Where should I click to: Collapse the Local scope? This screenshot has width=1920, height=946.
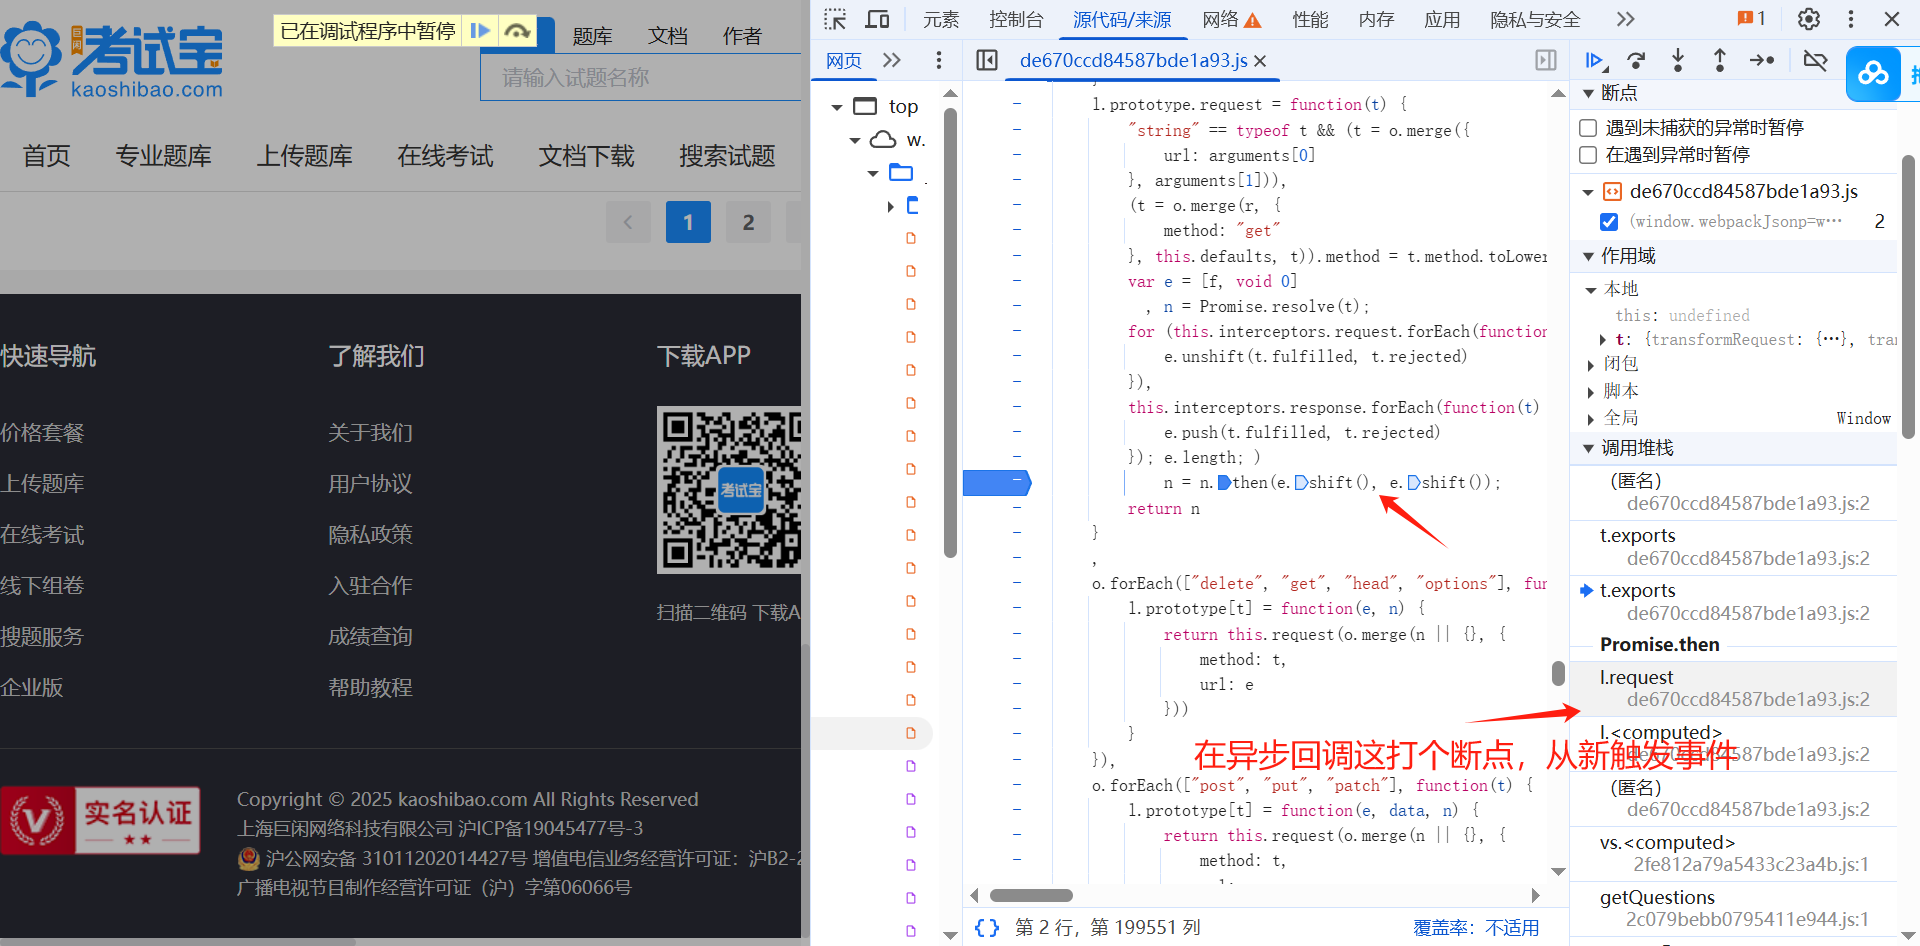coord(1591,290)
